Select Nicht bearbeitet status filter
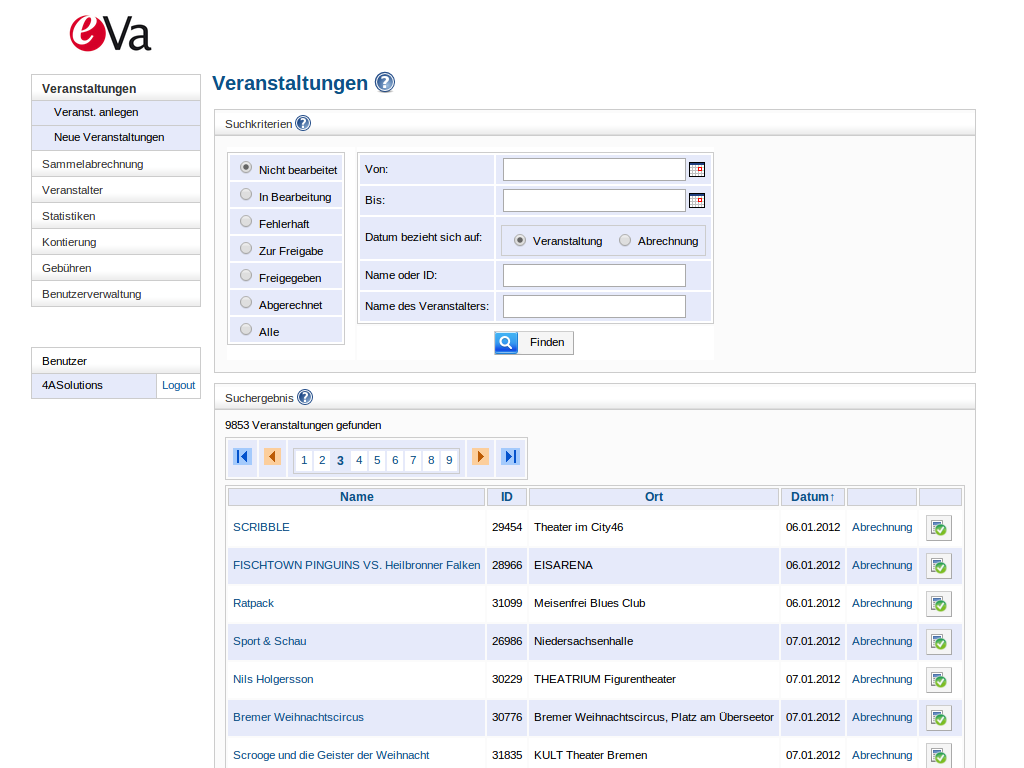 coord(246,168)
